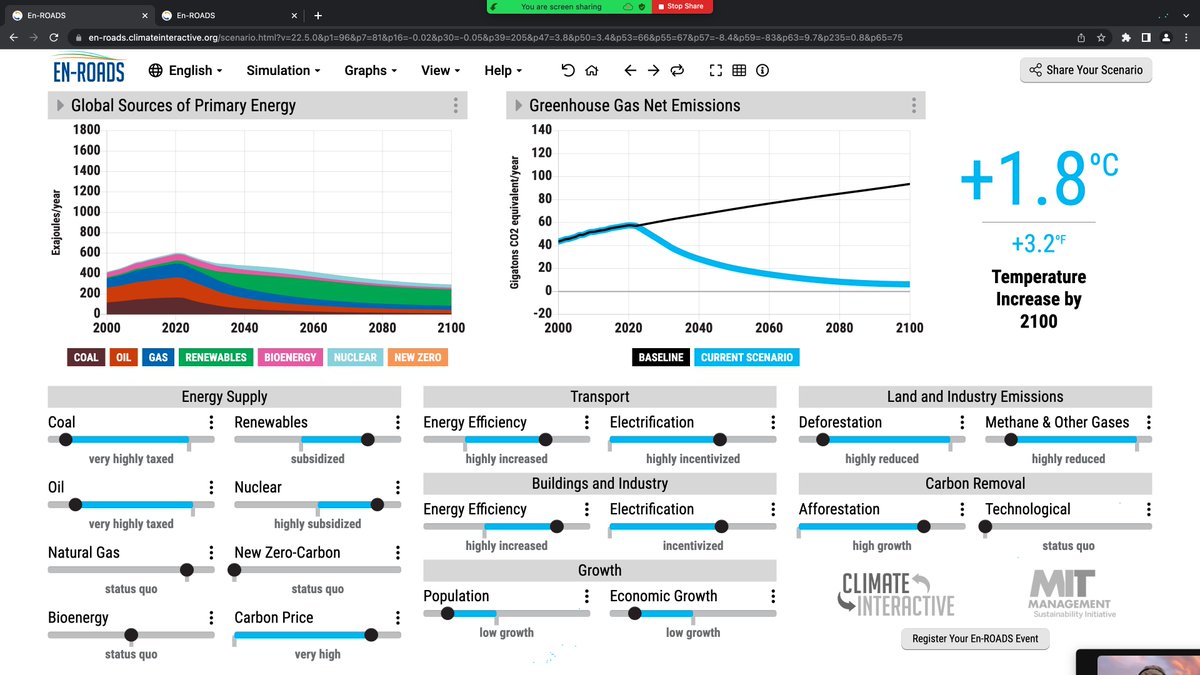The image size is (1200, 675).
Task: Click the +1.8°C temperature readout
Action: [x=1038, y=180]
